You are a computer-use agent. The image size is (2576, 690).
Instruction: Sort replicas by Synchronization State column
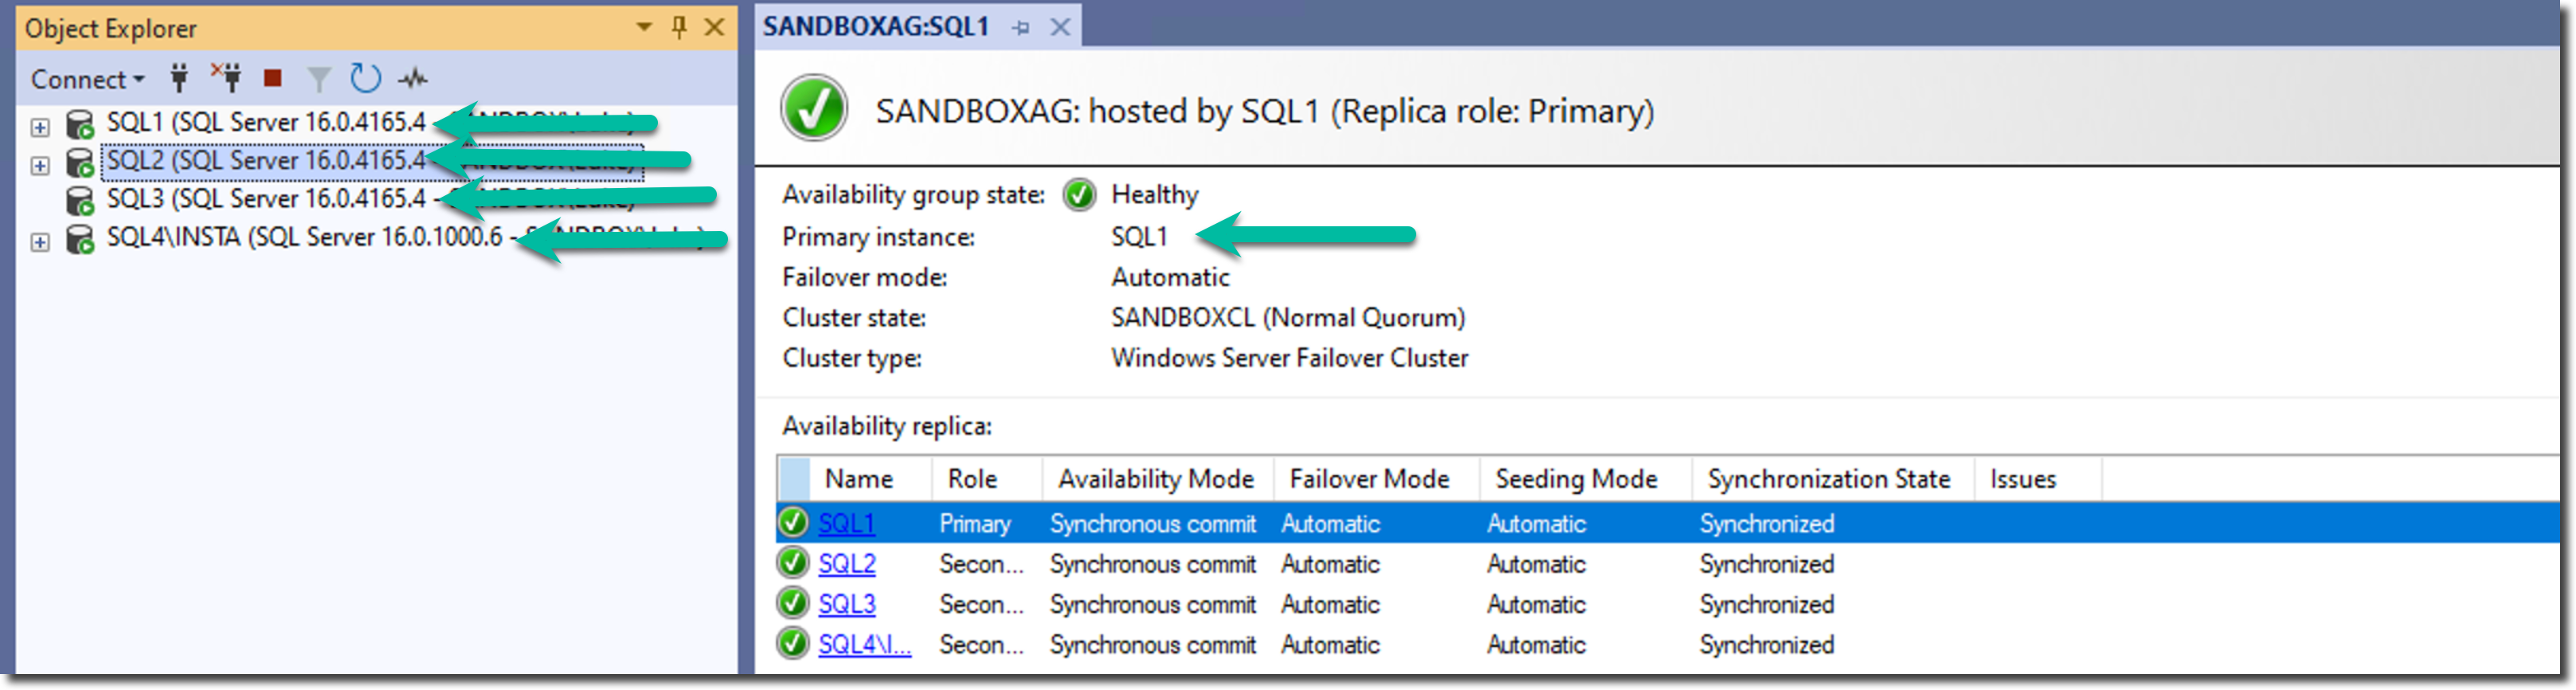coord(1828,479)
